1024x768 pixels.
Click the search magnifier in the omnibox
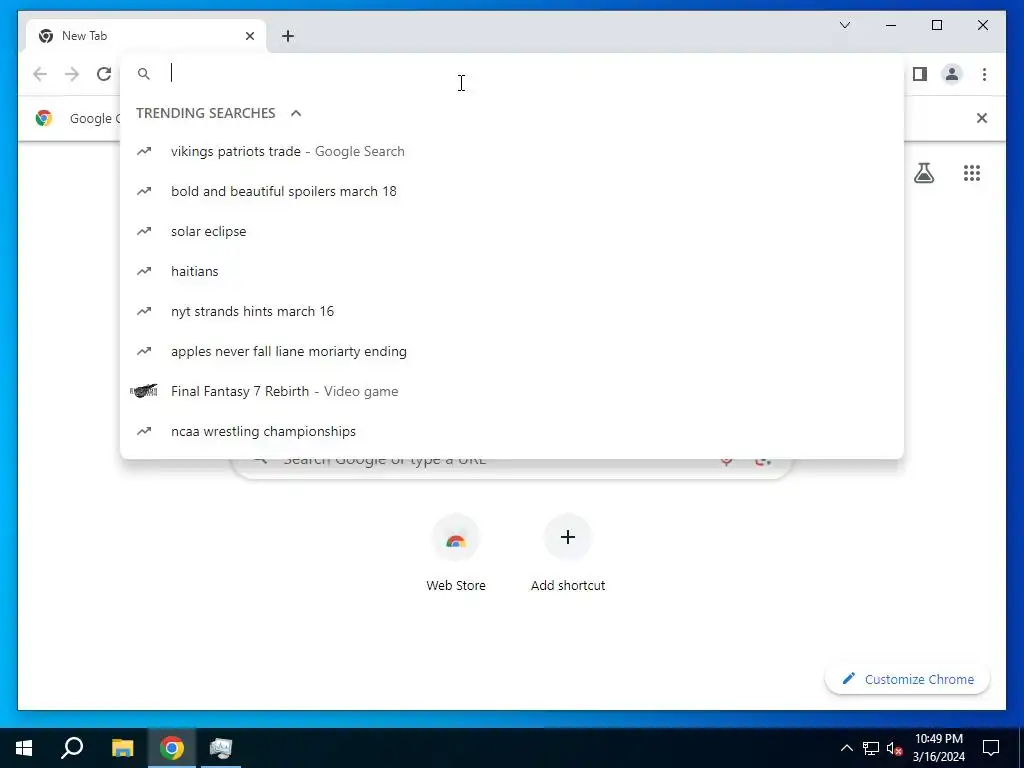pyautogui.click(x=144, y=74)
